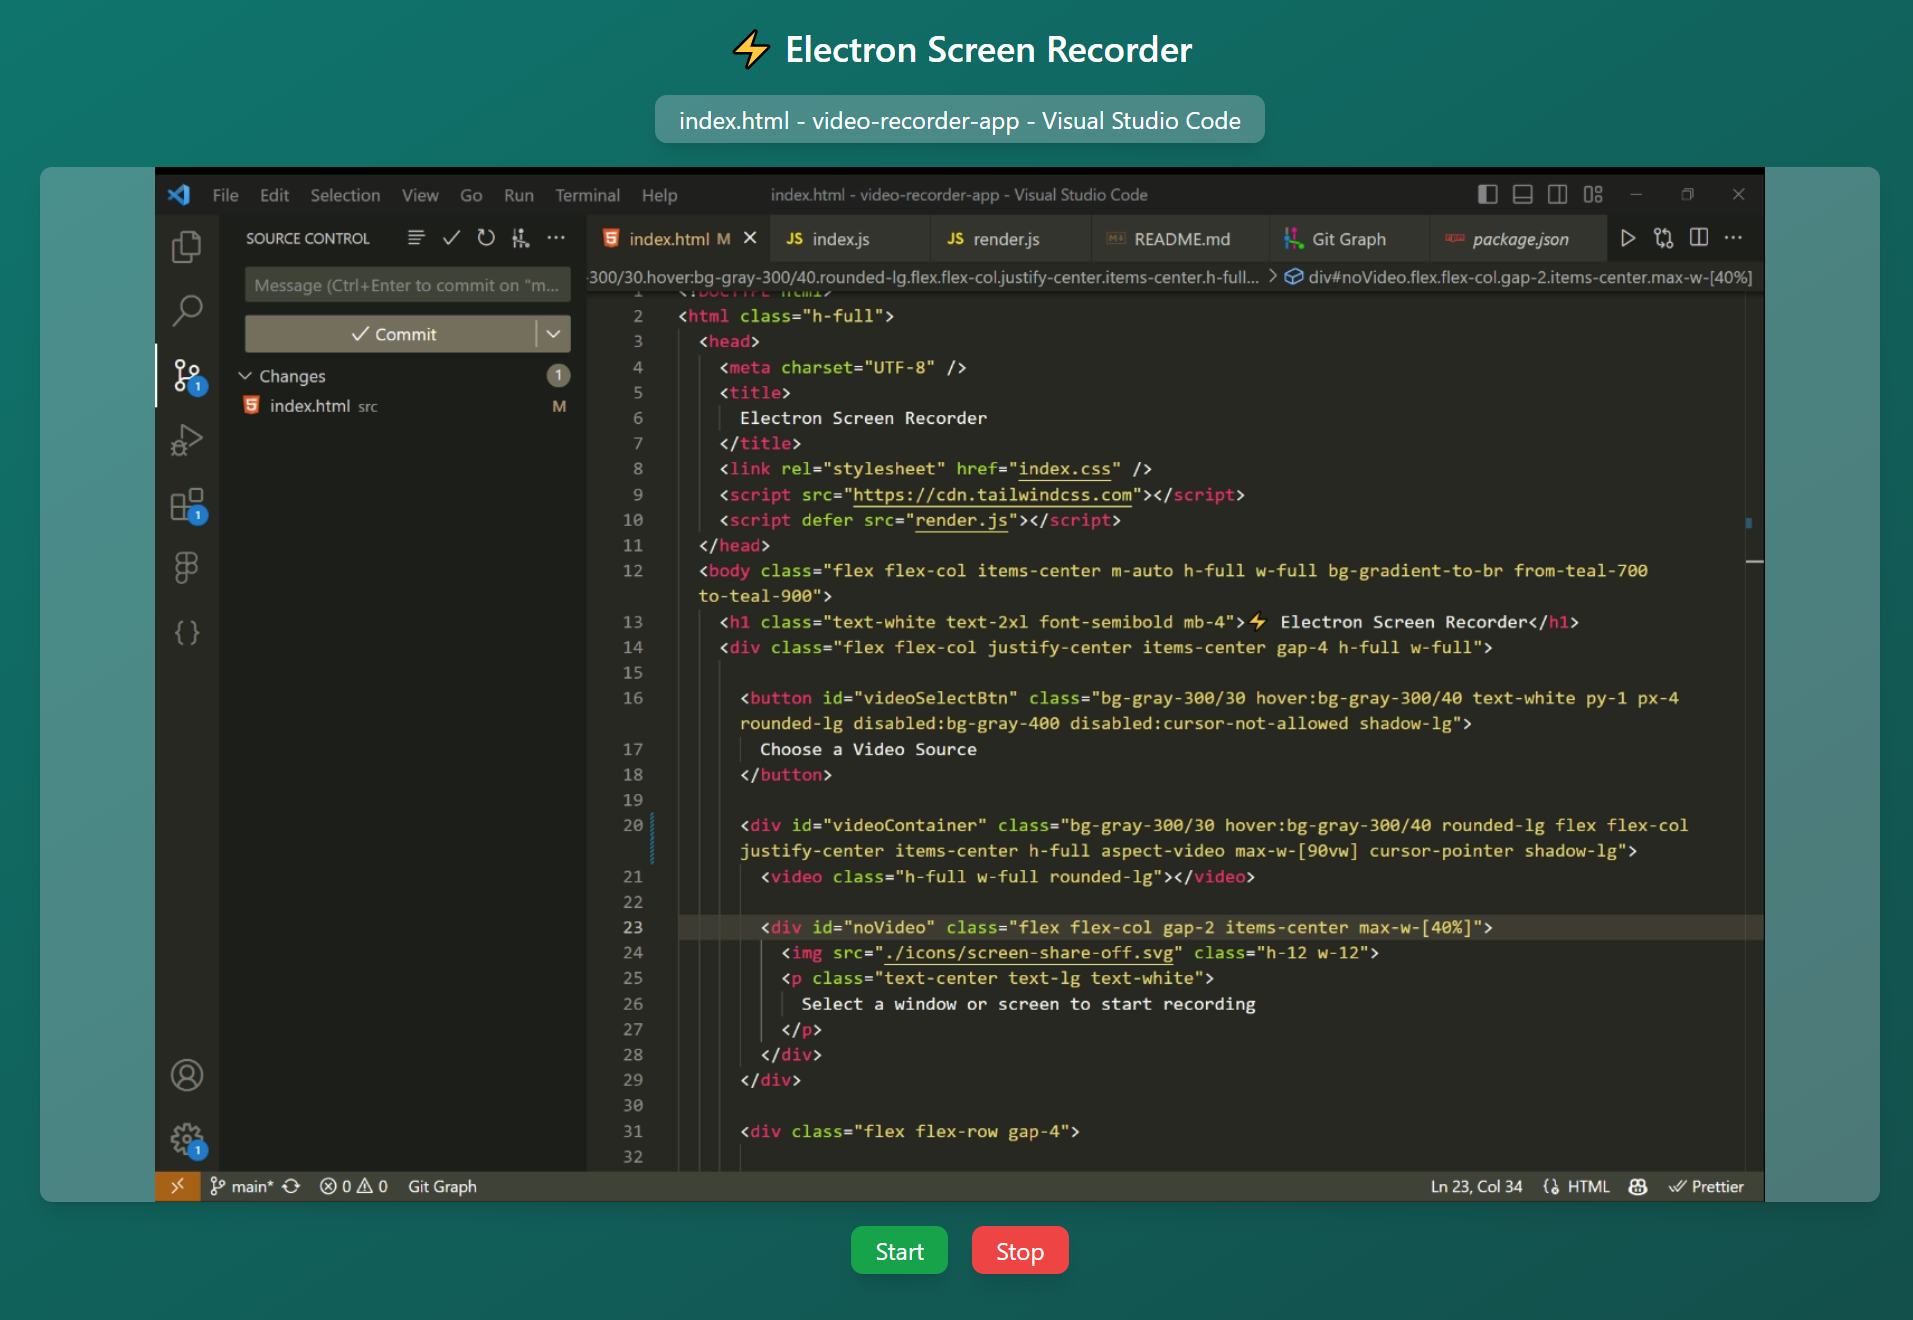The height and width of the screenshot is (1320, 1913).
Task: Close the index.html editor tab
Action: click(750, 238)
